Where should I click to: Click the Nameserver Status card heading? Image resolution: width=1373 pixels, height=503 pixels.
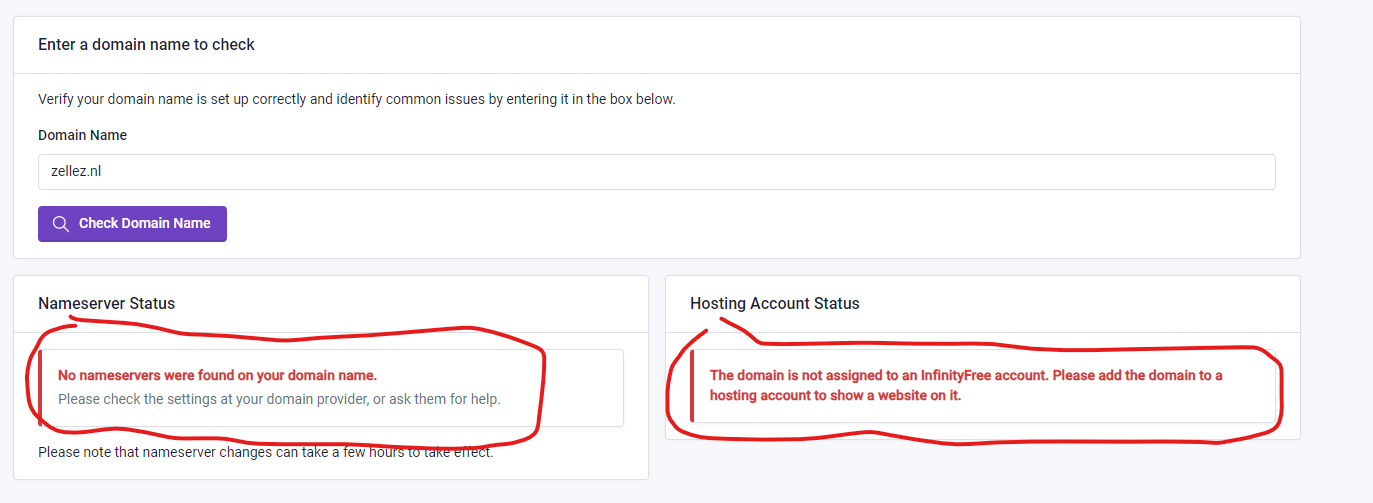106,303
